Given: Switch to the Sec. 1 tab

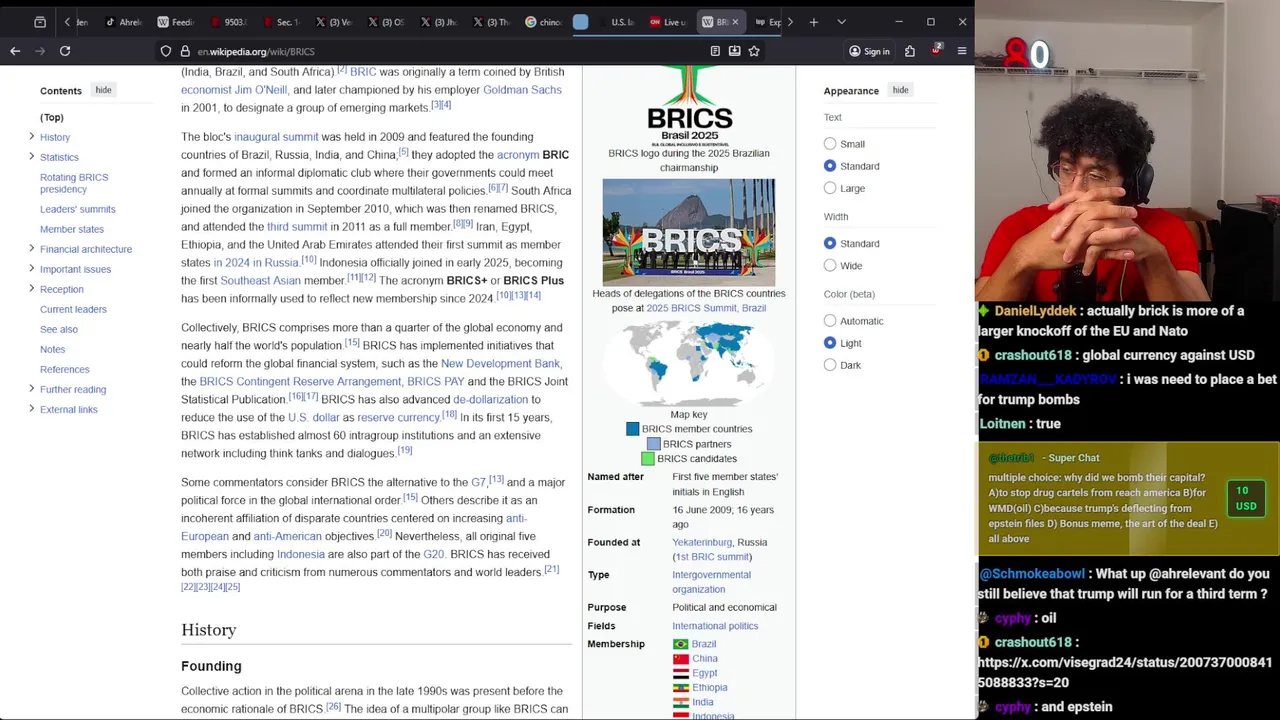Looking at the screenshot, I should click(x=282, y=22).
